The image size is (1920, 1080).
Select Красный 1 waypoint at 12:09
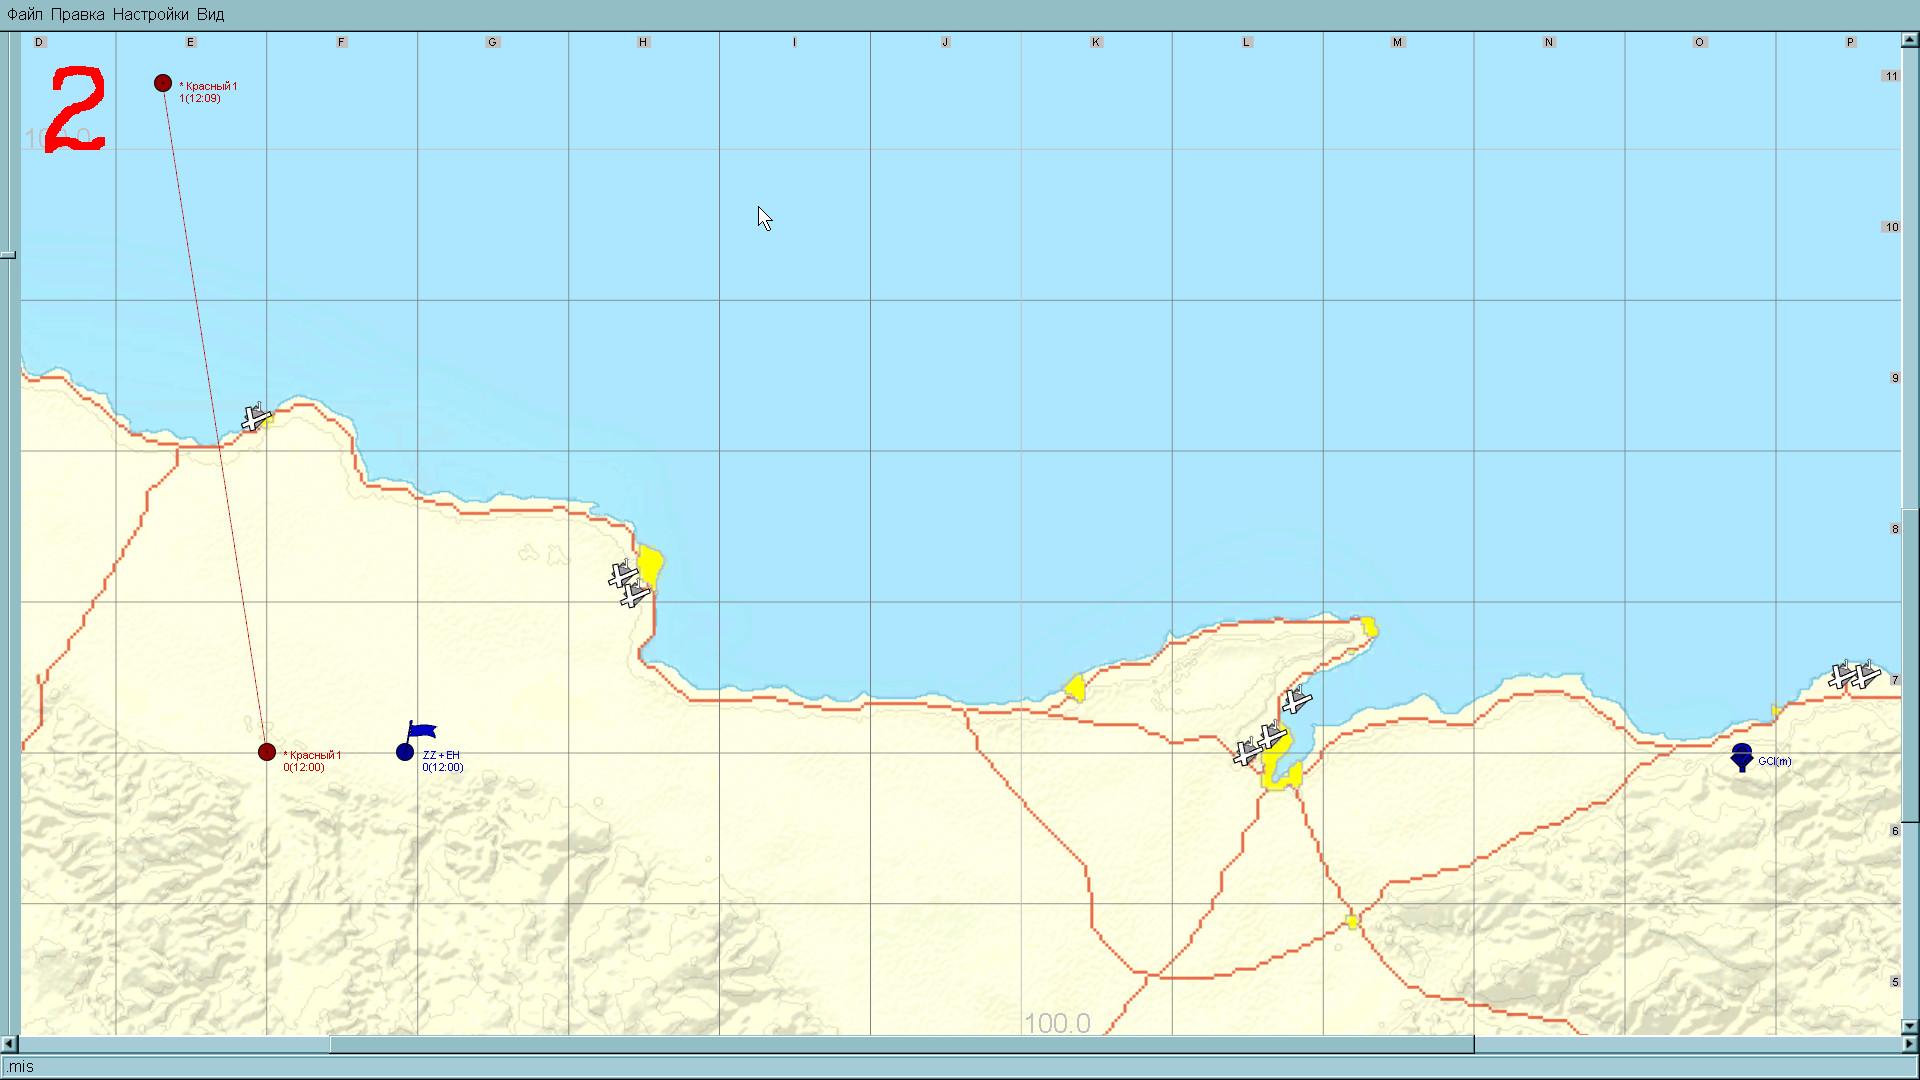[163, 83]
